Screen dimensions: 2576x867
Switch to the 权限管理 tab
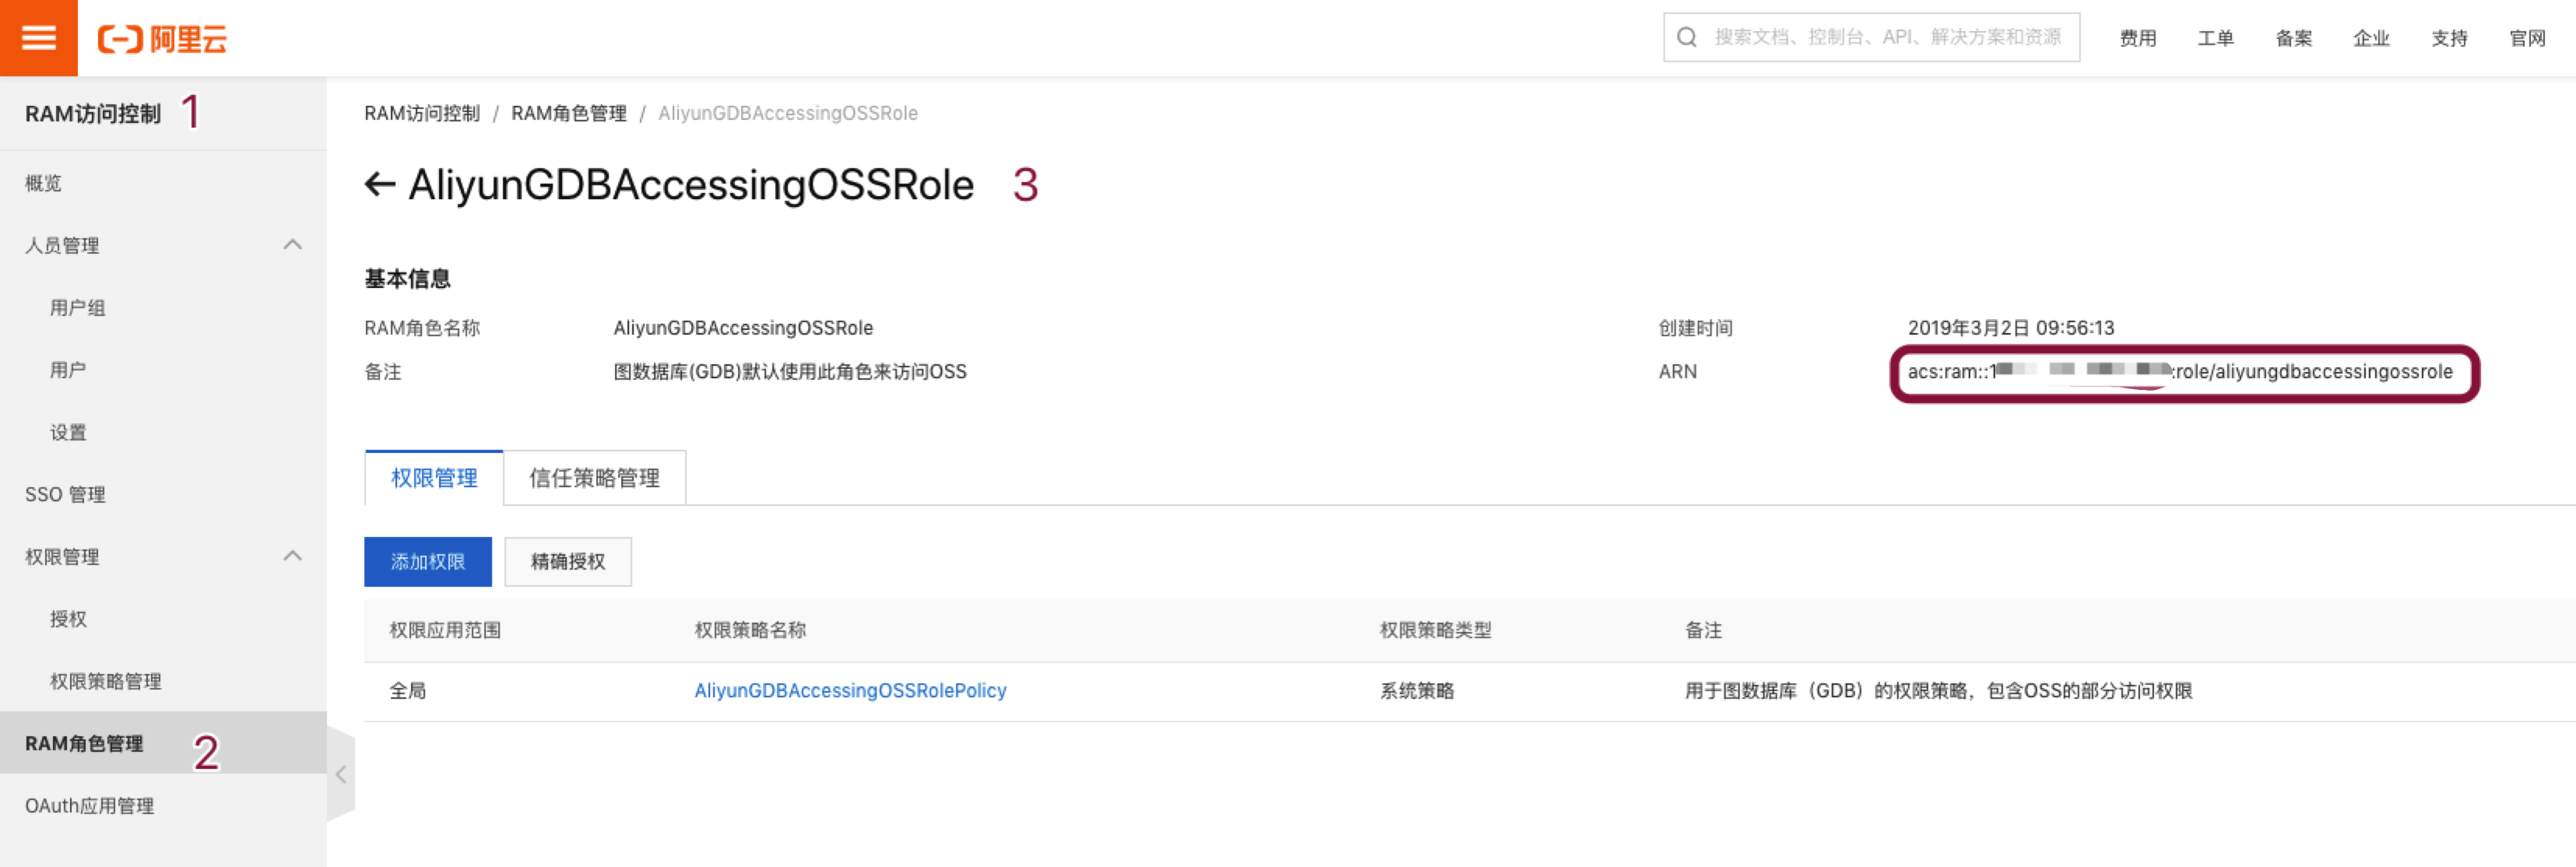(x=434, y=478)
